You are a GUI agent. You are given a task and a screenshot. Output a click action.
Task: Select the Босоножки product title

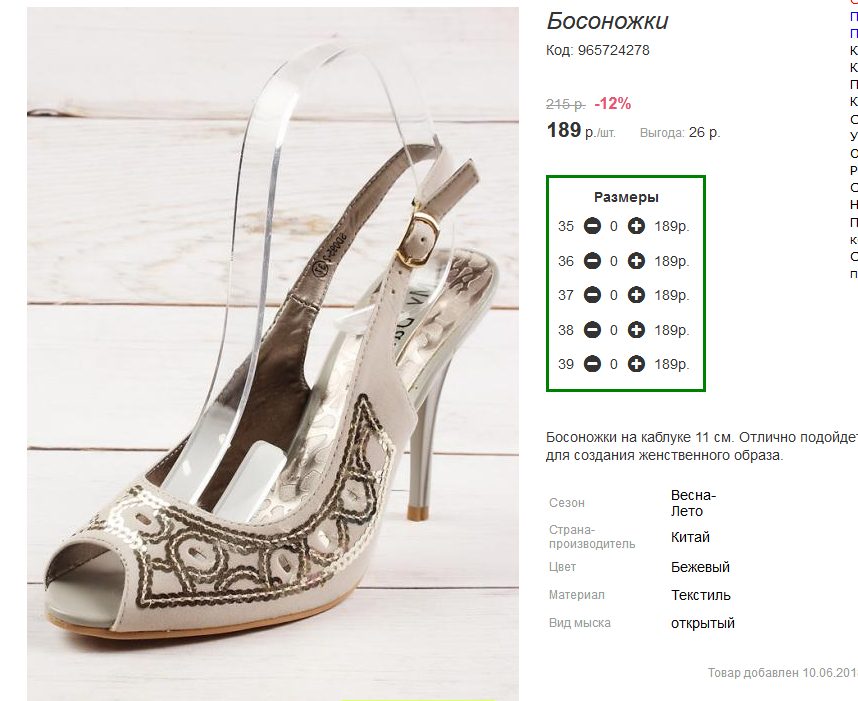[607, 21]
